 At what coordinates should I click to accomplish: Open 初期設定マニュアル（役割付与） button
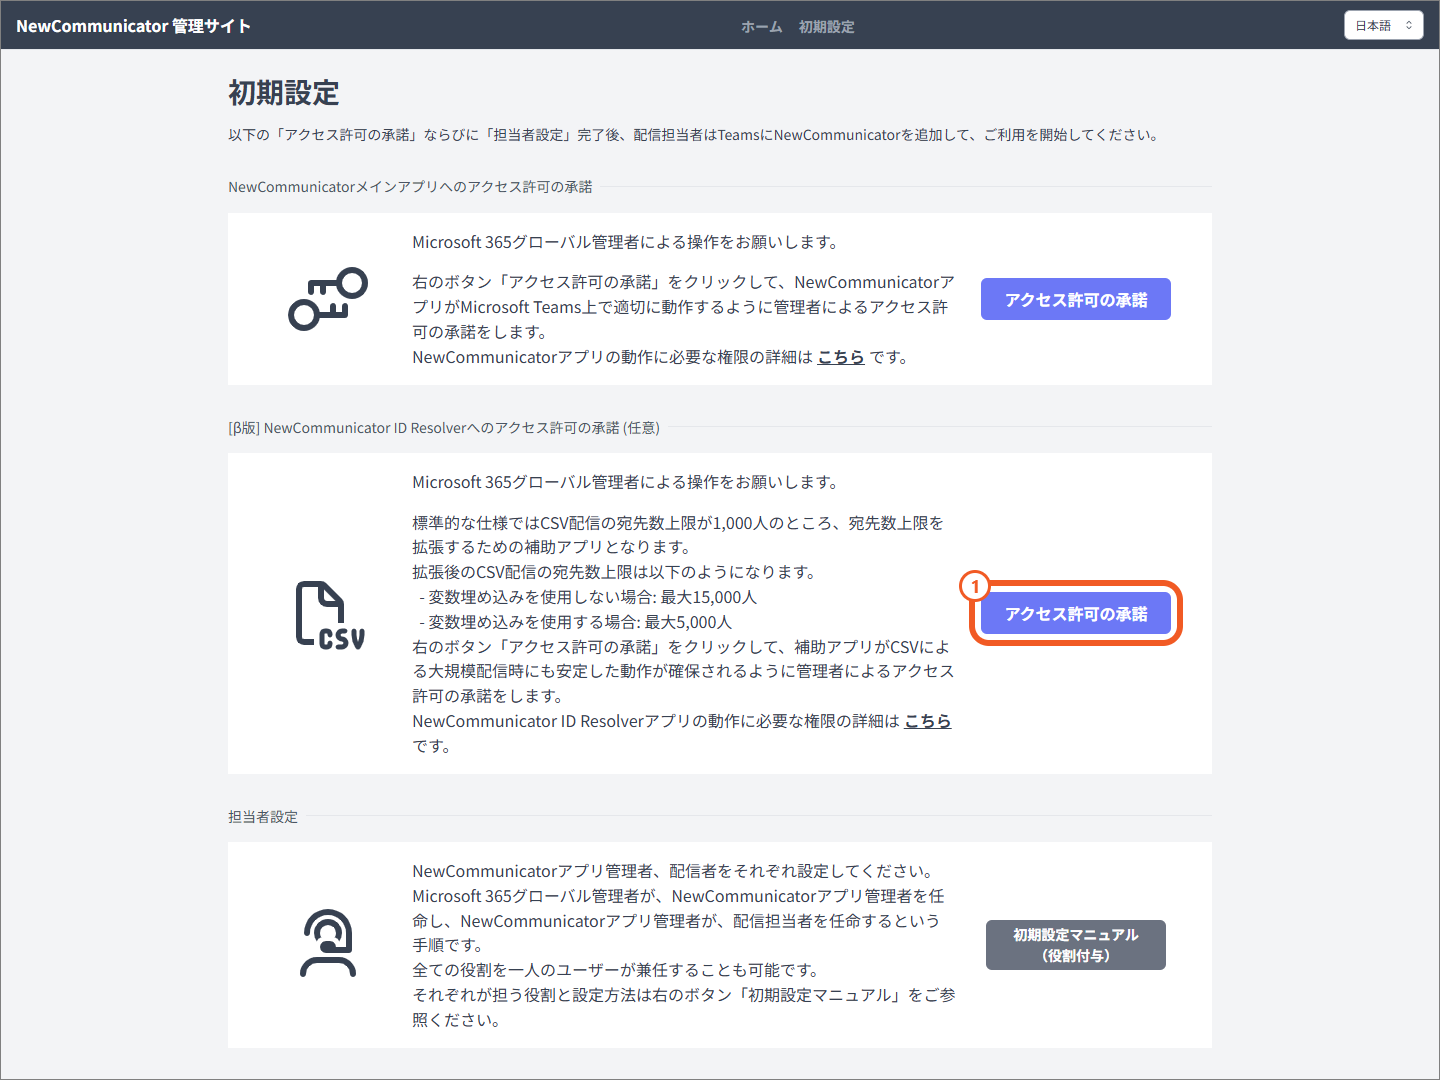[x=1076, y=945]
